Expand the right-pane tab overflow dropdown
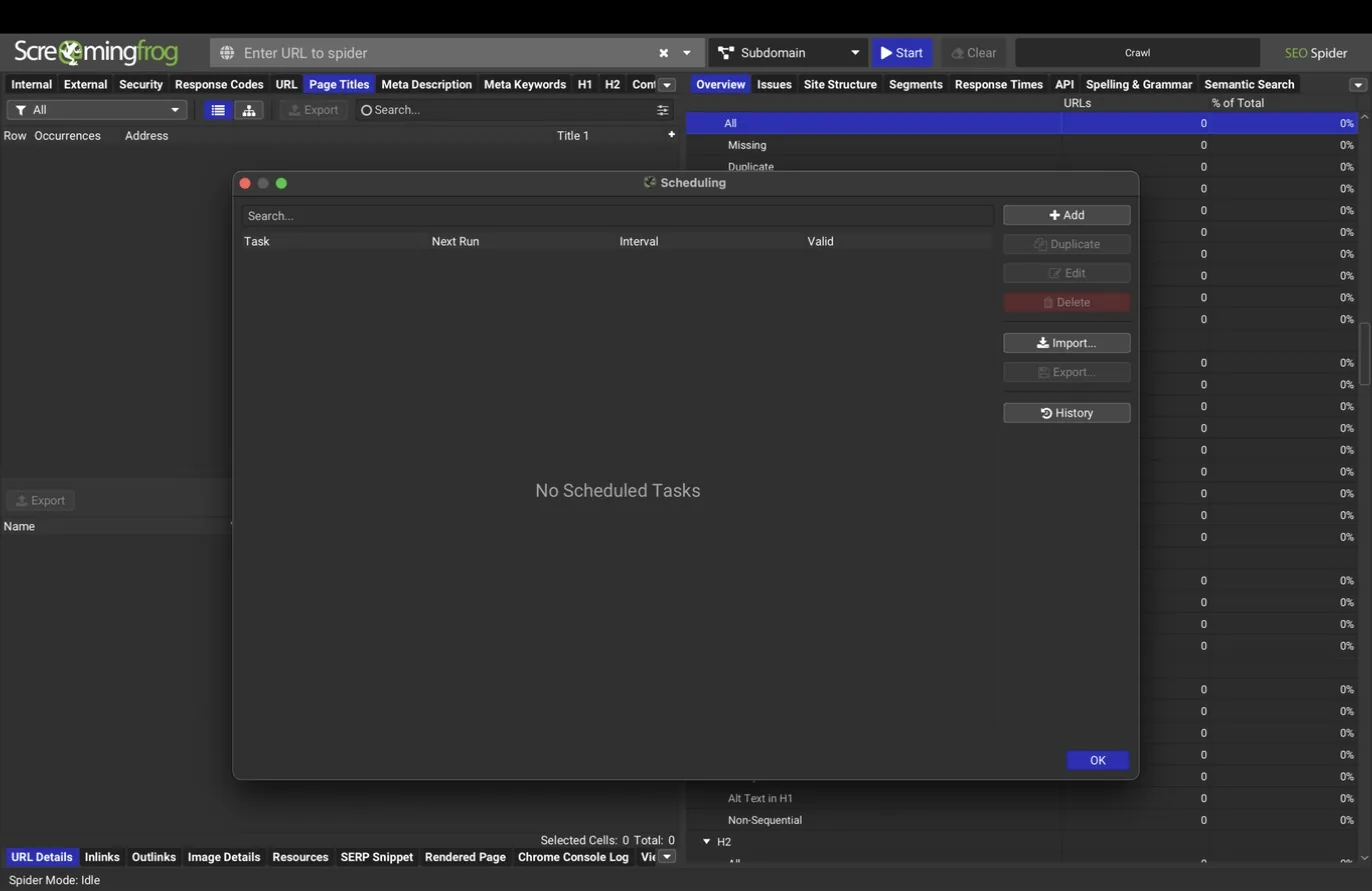The image size is (1372, 891). coord(1358,85)
